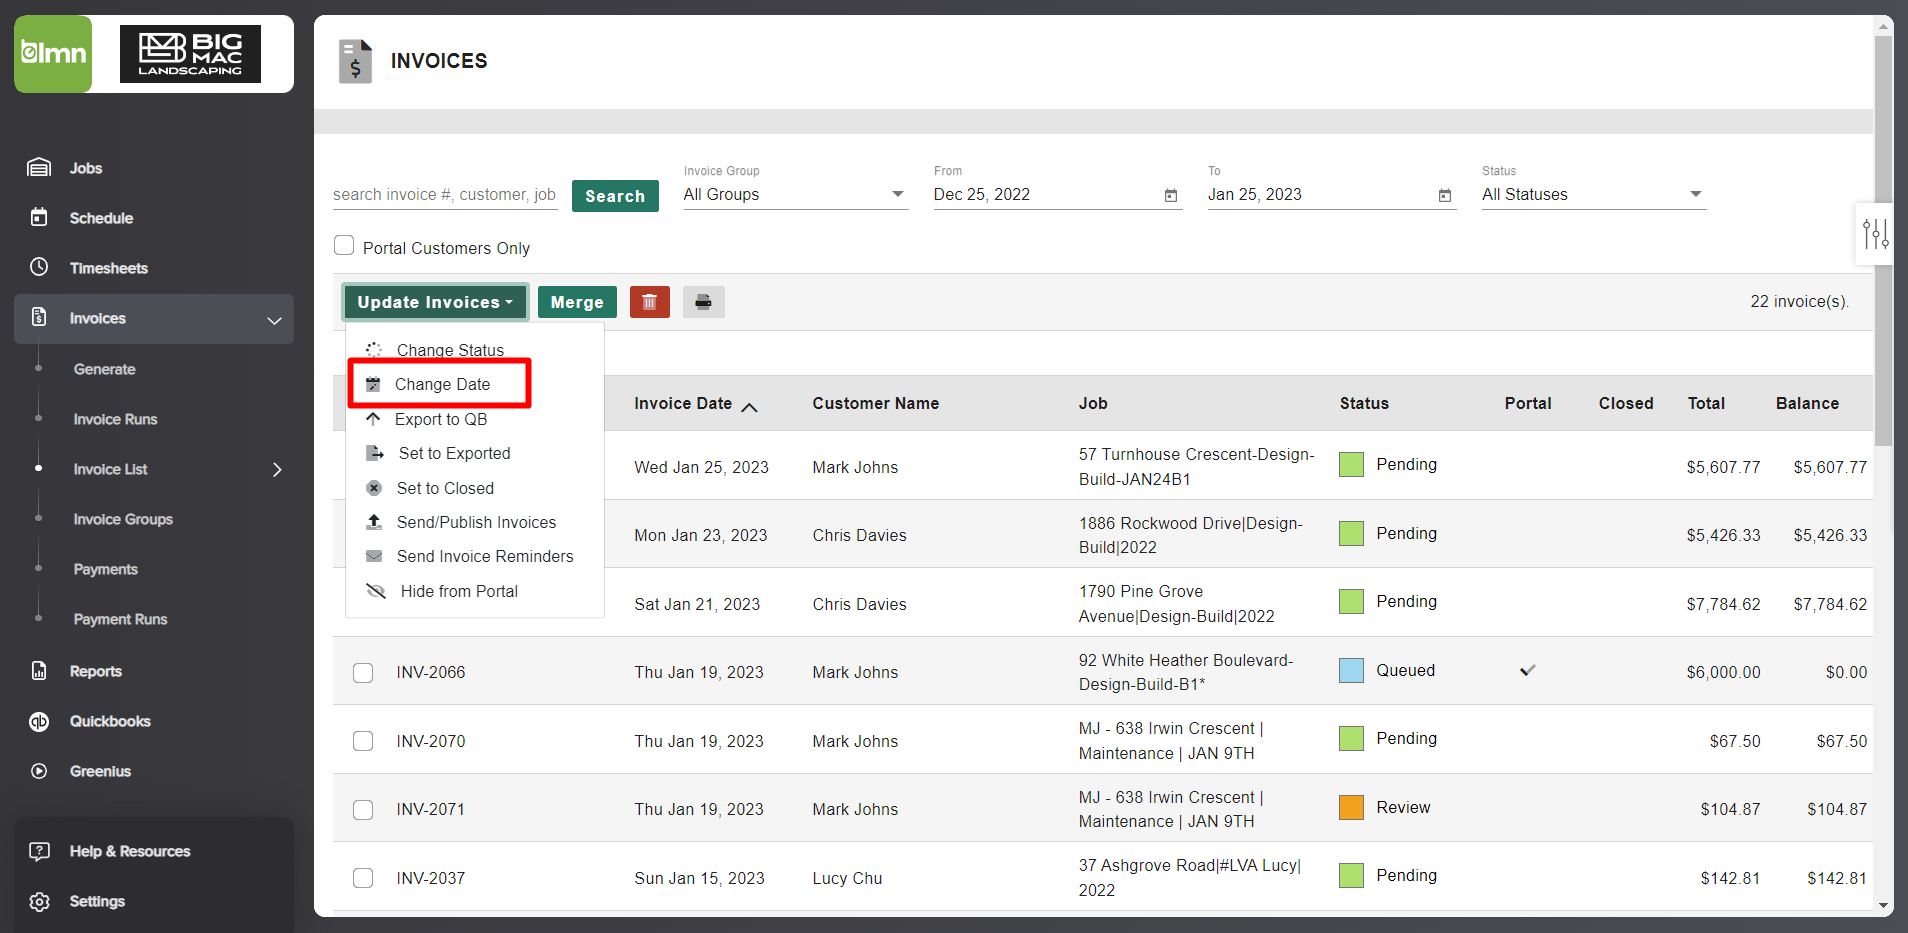Image resolution: width=1908 pixels, height=933 pixels.
Task: Delete selected invoices with the trash icon
Action: click(x=649, y=301)
